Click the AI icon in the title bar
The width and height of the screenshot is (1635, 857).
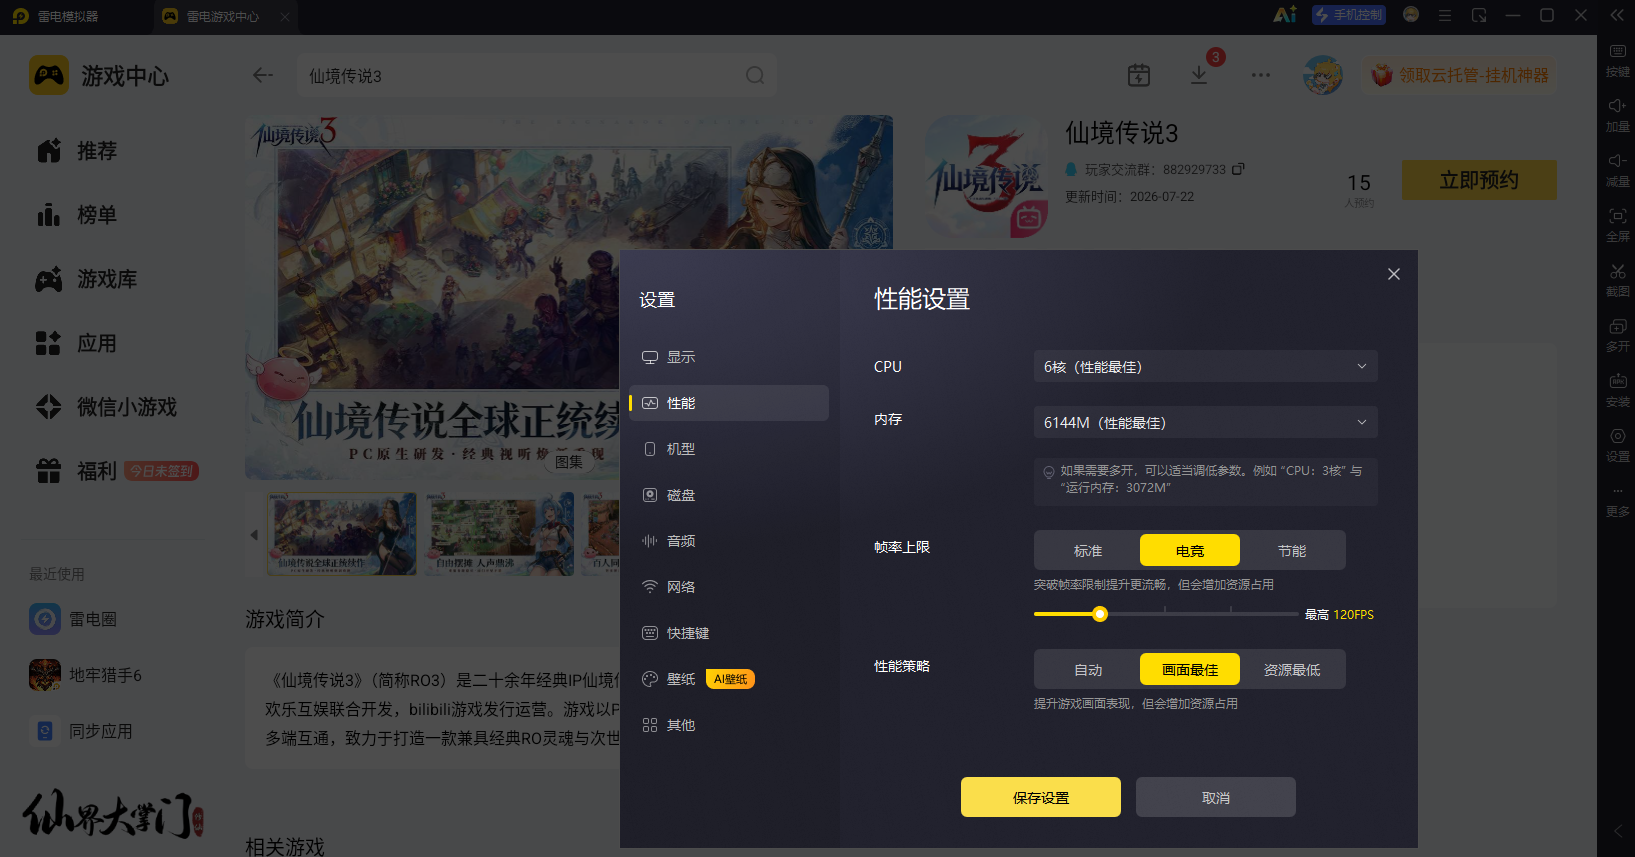point(1285,15)
